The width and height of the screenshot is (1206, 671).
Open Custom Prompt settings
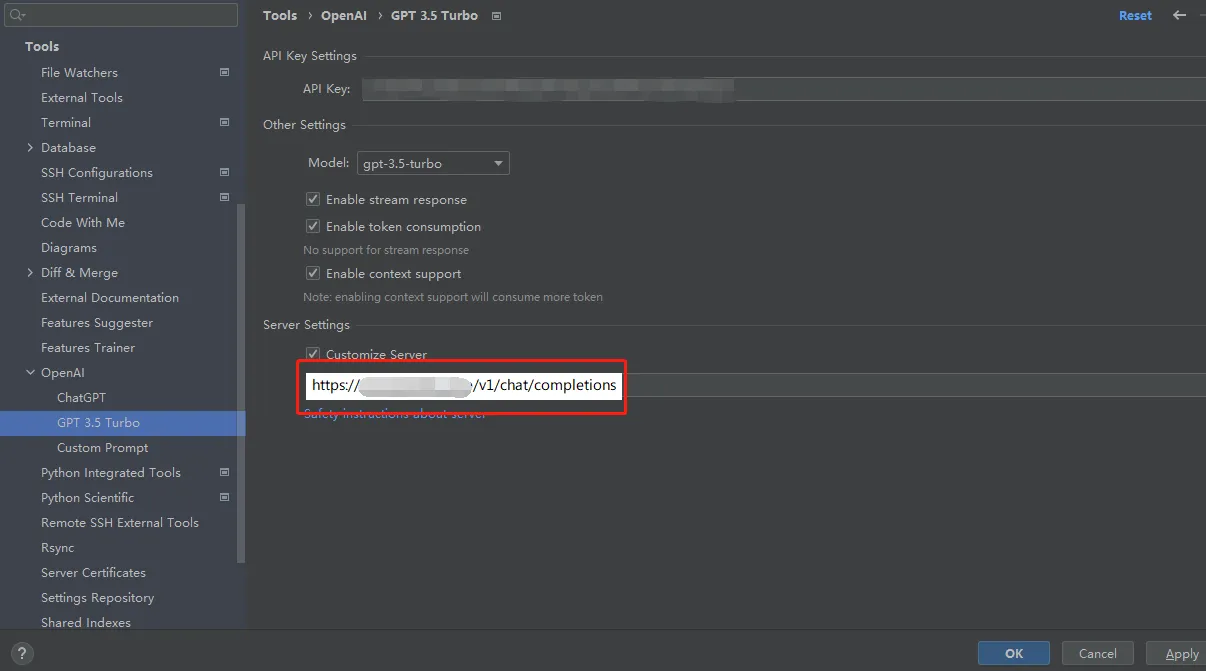[102, 447]
